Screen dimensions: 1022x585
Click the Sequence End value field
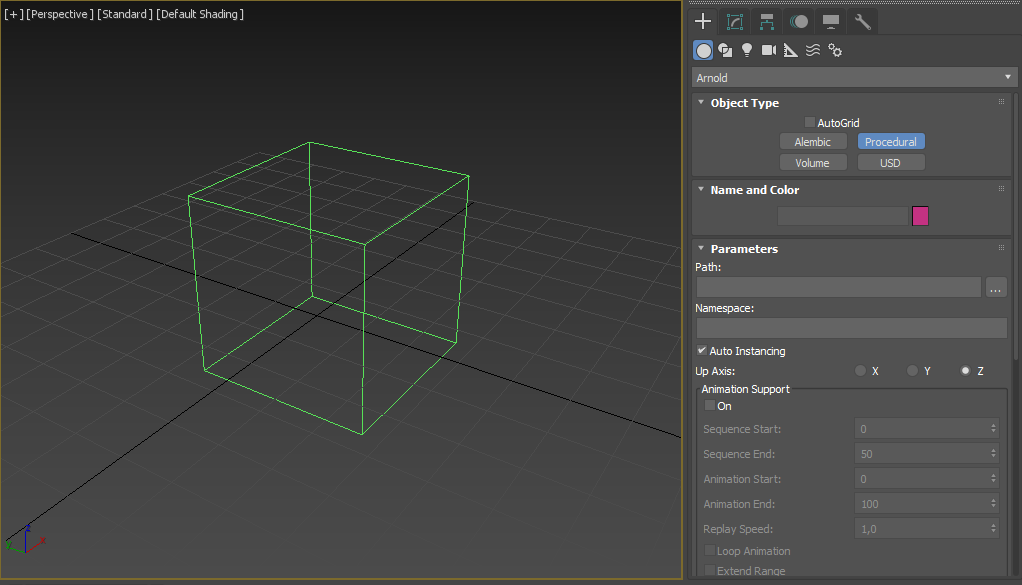pos(922,453)
